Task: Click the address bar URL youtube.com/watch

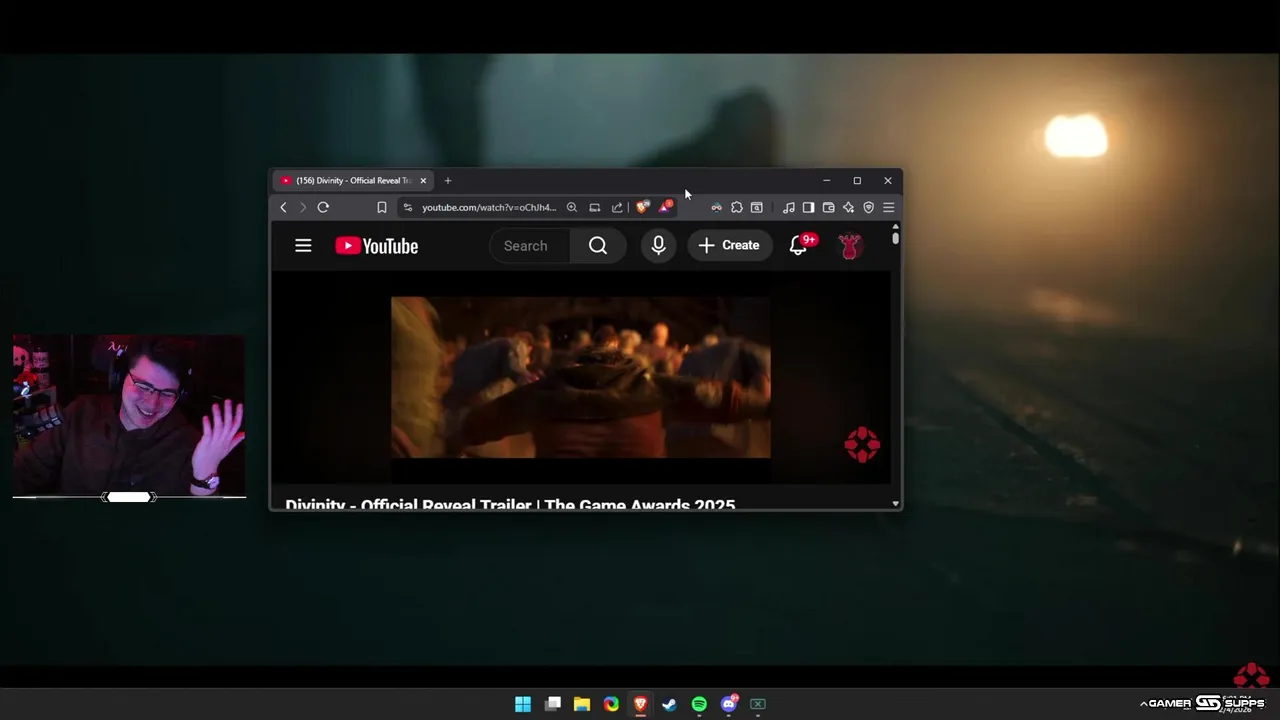Action: (488, 207)
